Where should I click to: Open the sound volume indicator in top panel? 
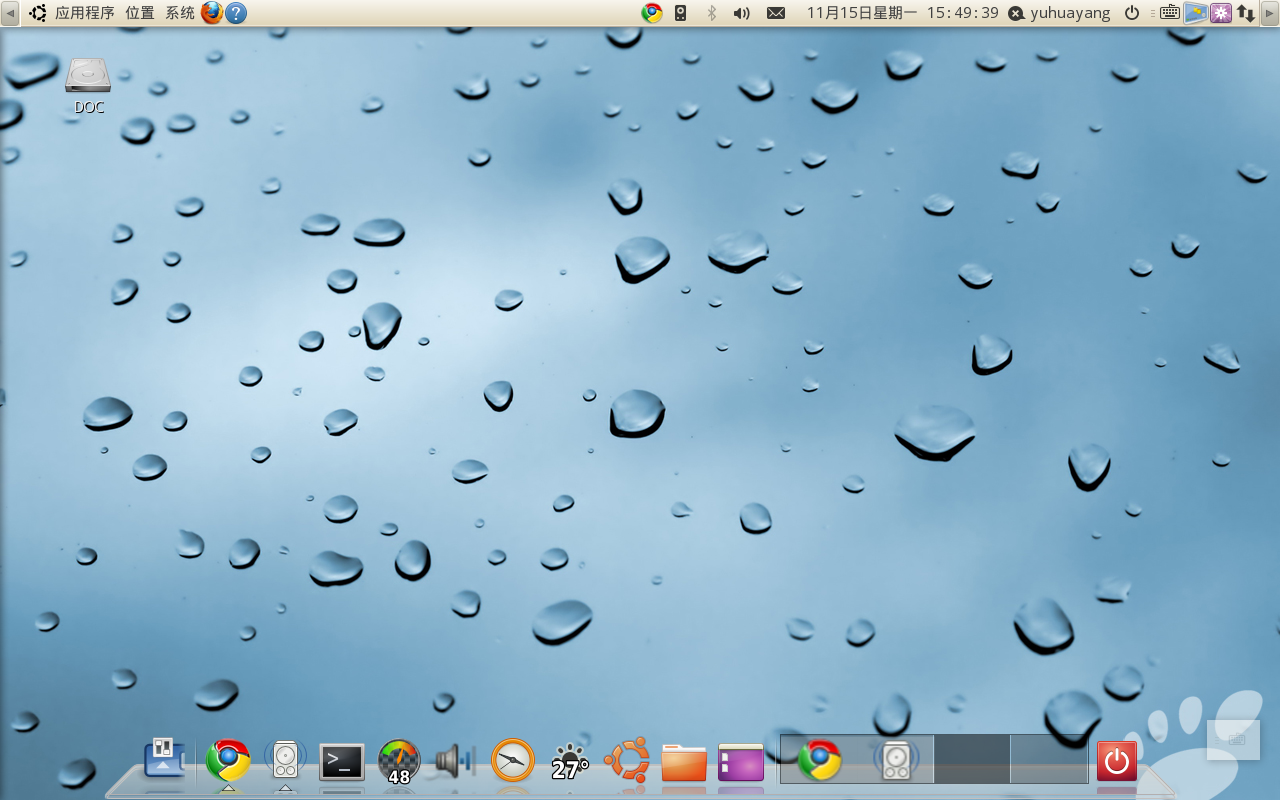tap(742, 13)
